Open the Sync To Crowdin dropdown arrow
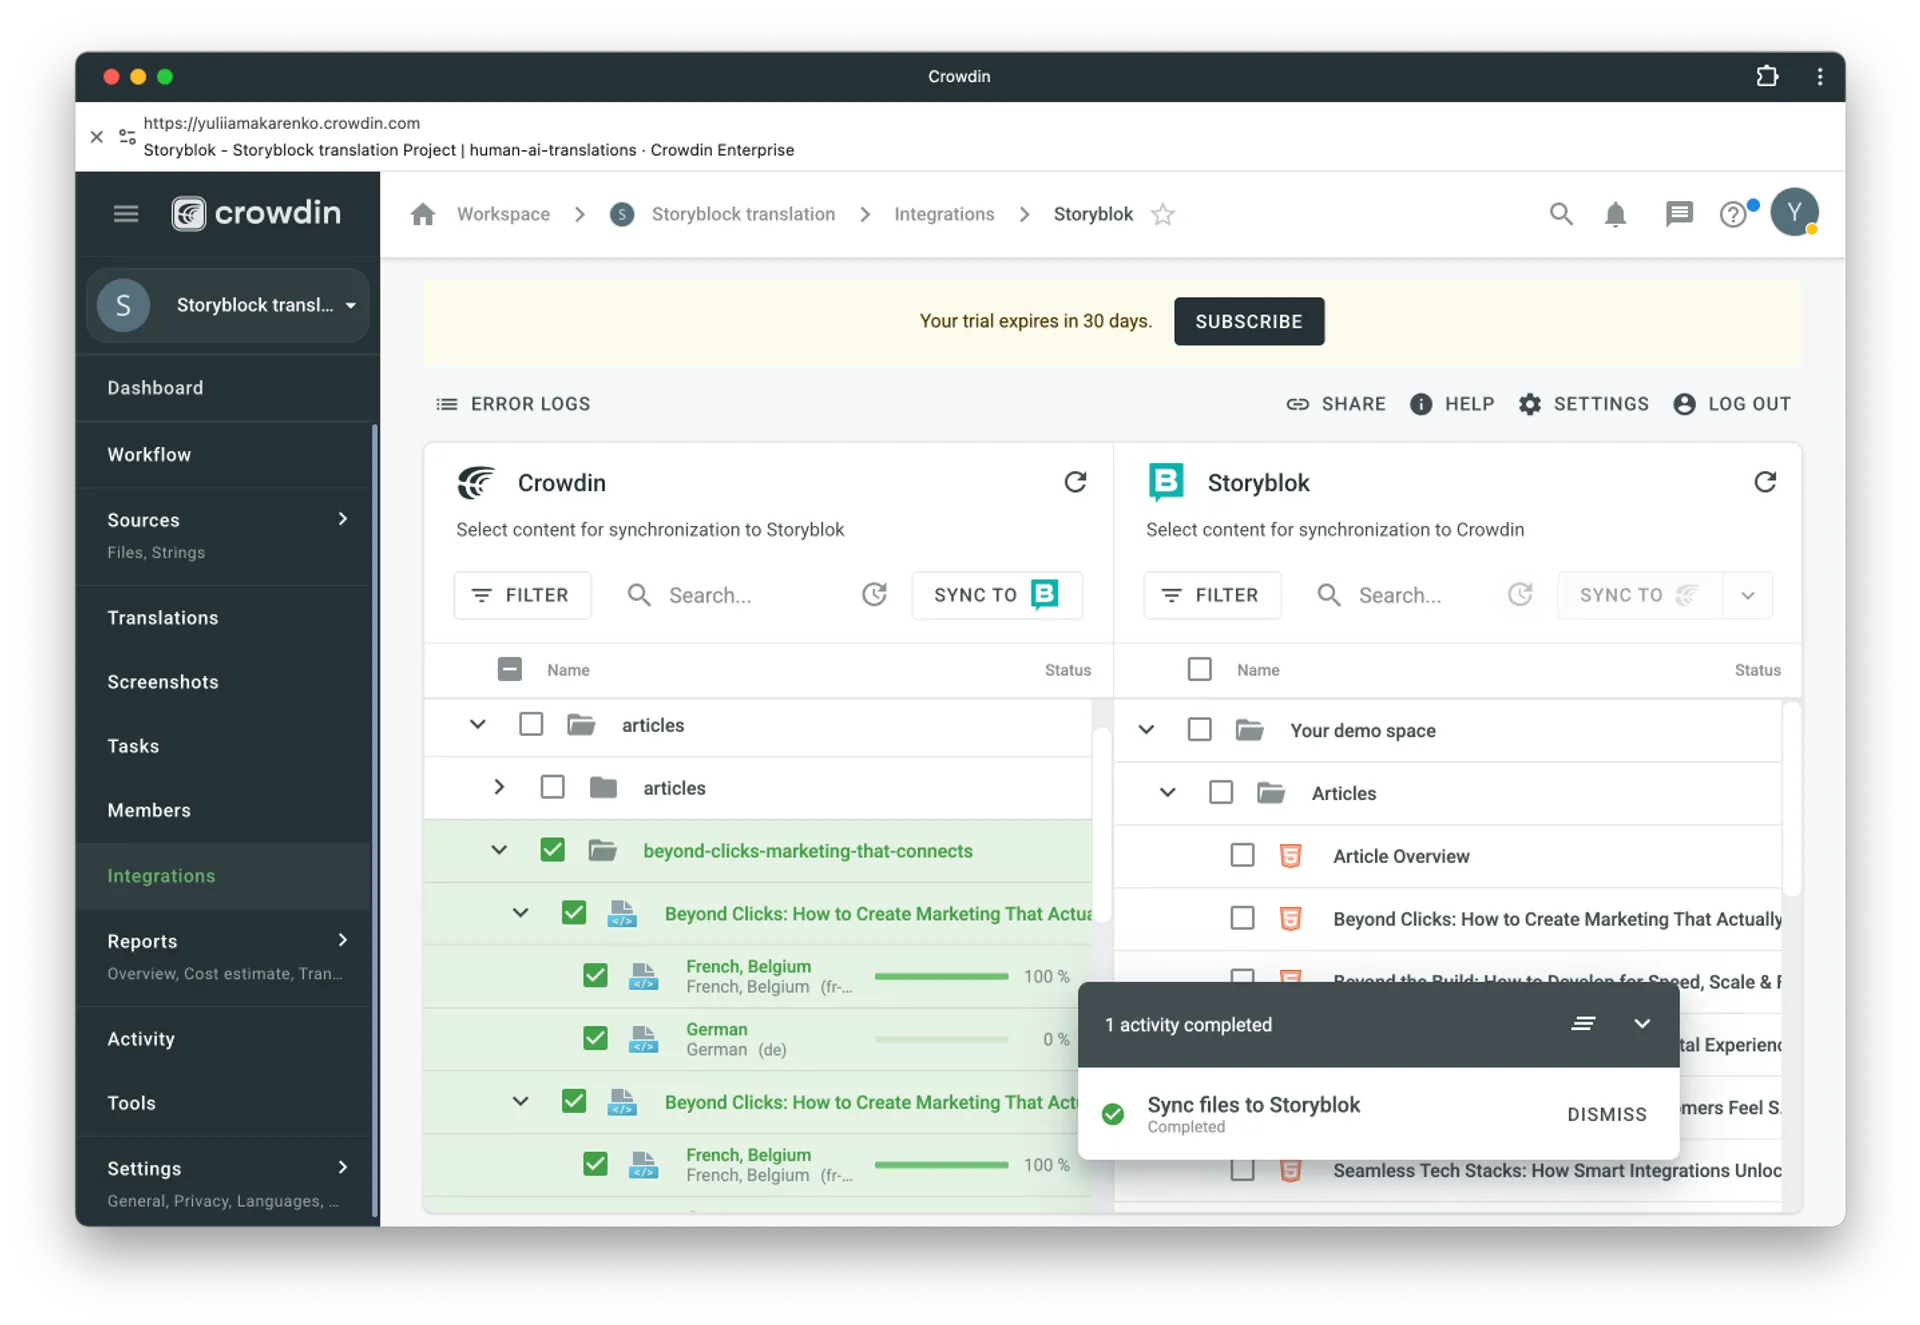 (1747, 595)
